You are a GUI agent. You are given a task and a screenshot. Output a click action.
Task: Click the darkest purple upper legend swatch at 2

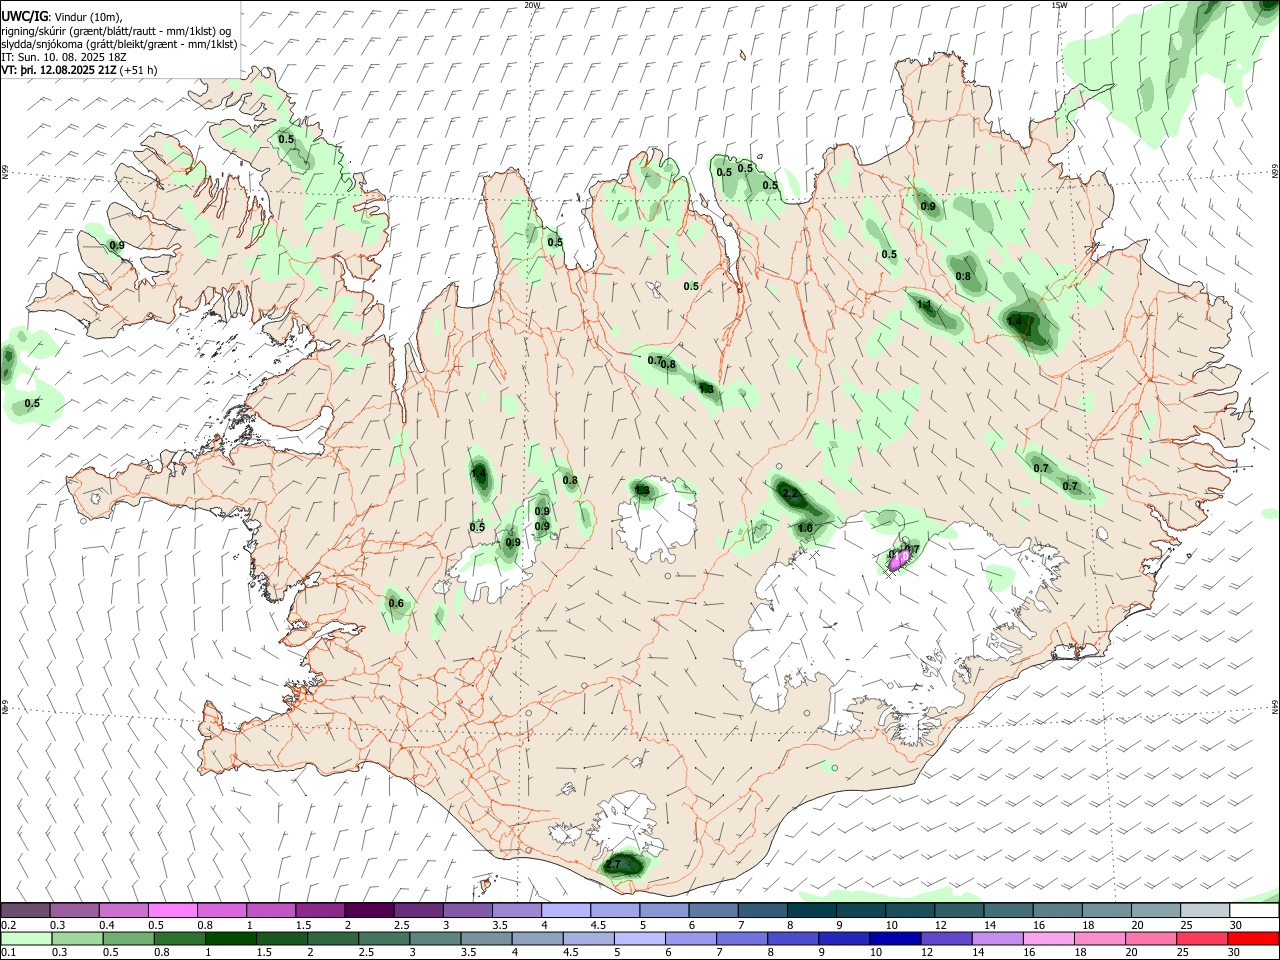[x=369, y=910]
